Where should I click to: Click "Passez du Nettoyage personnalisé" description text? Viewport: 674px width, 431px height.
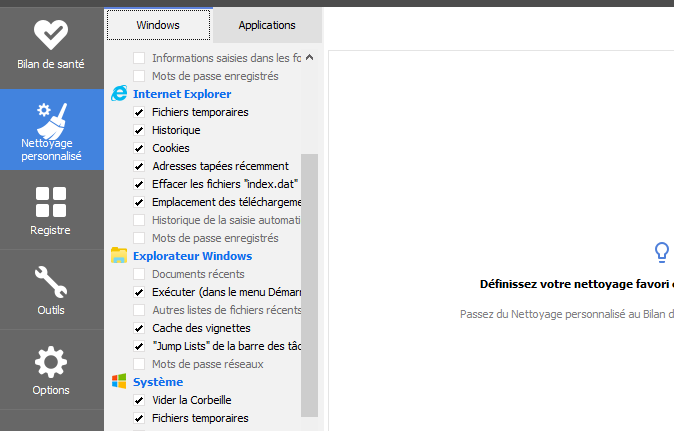(x=567, y=314)
